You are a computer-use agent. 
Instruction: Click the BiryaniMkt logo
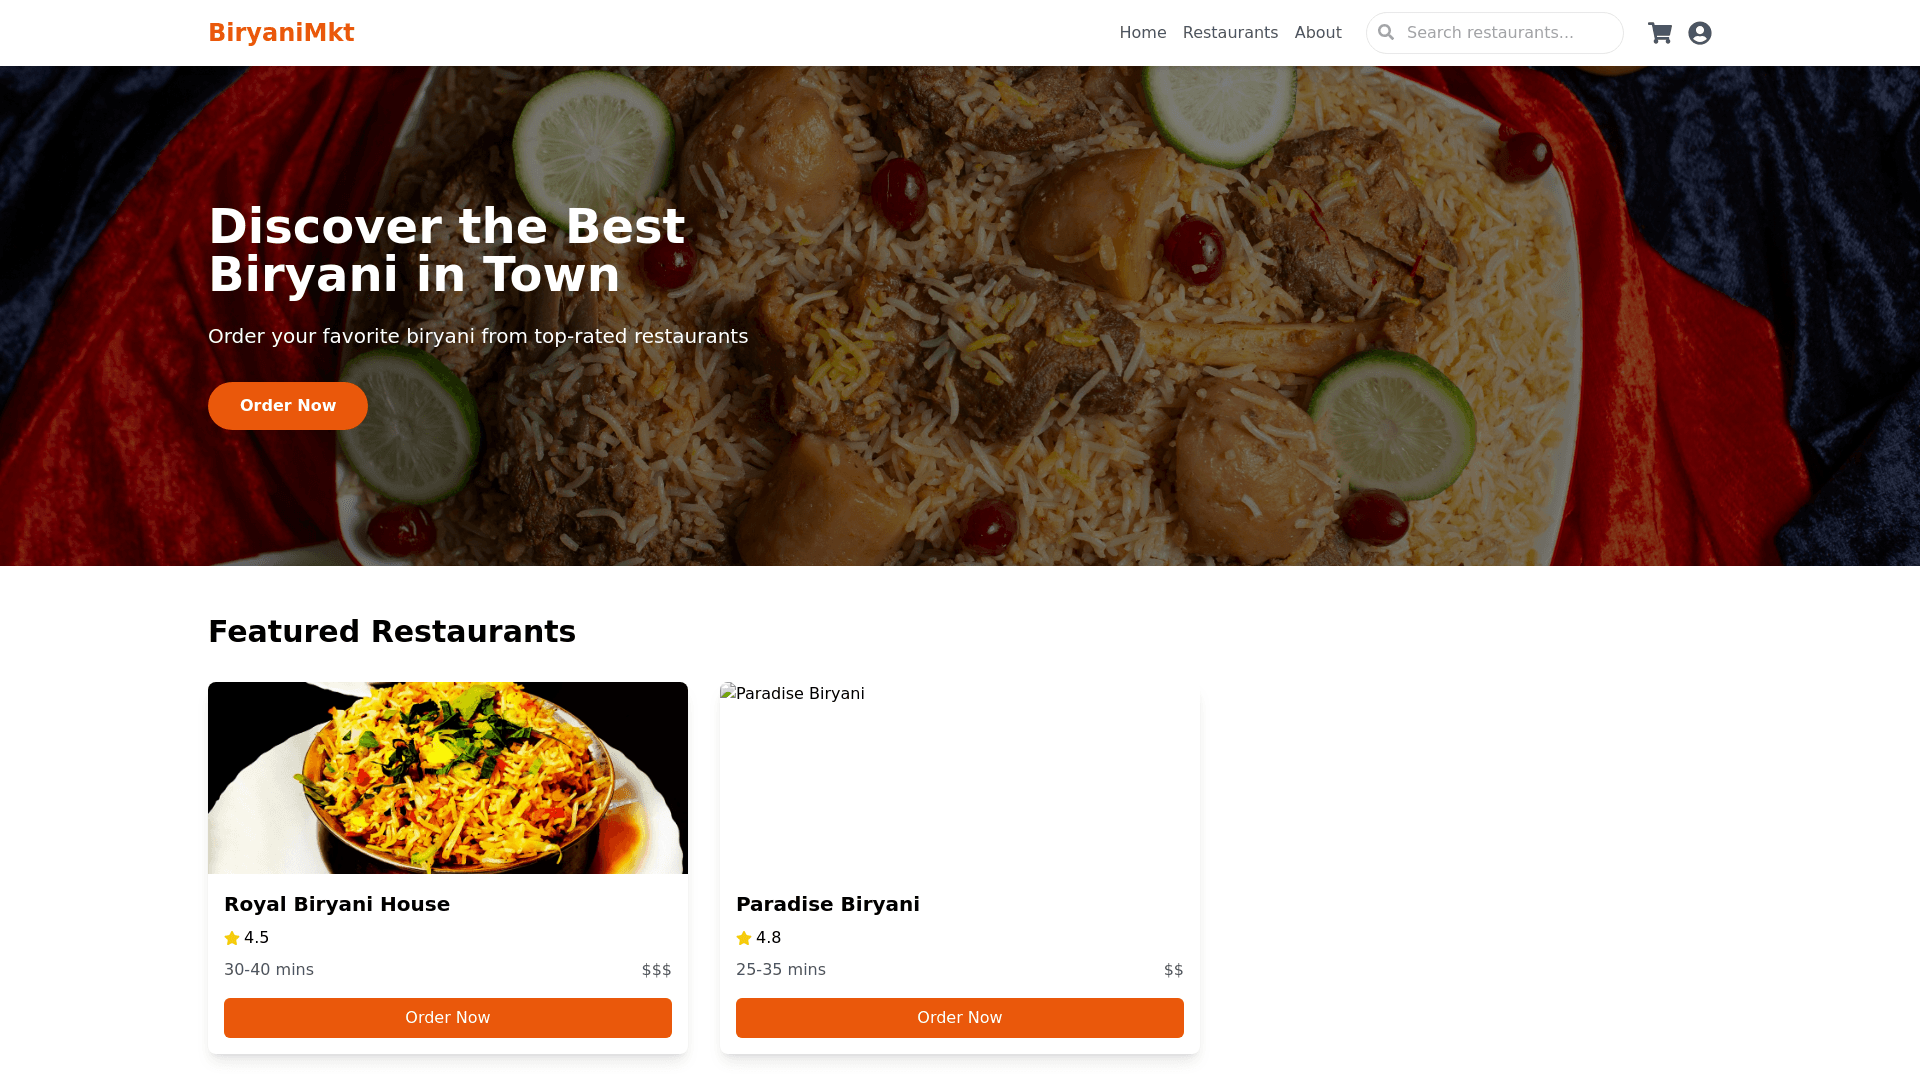click(281, 33)
